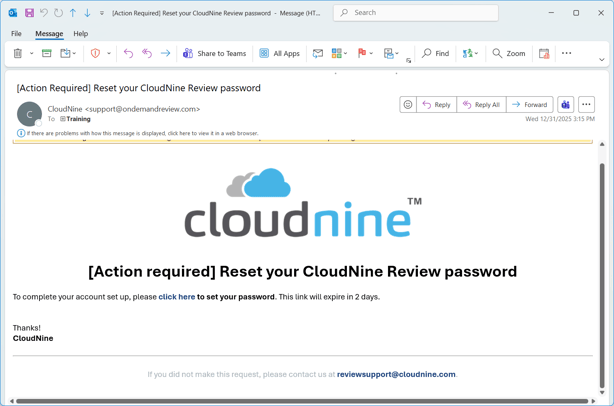Click the scroll up arrow
The width and height of the screenshot is (614, 406).
602,144
